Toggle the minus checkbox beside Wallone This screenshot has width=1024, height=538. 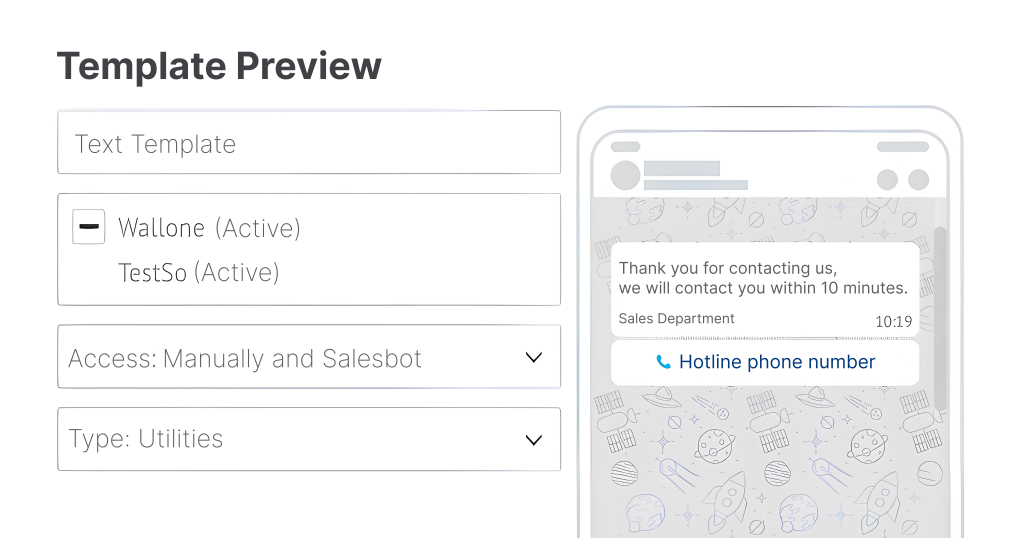[x=89, y=228]
